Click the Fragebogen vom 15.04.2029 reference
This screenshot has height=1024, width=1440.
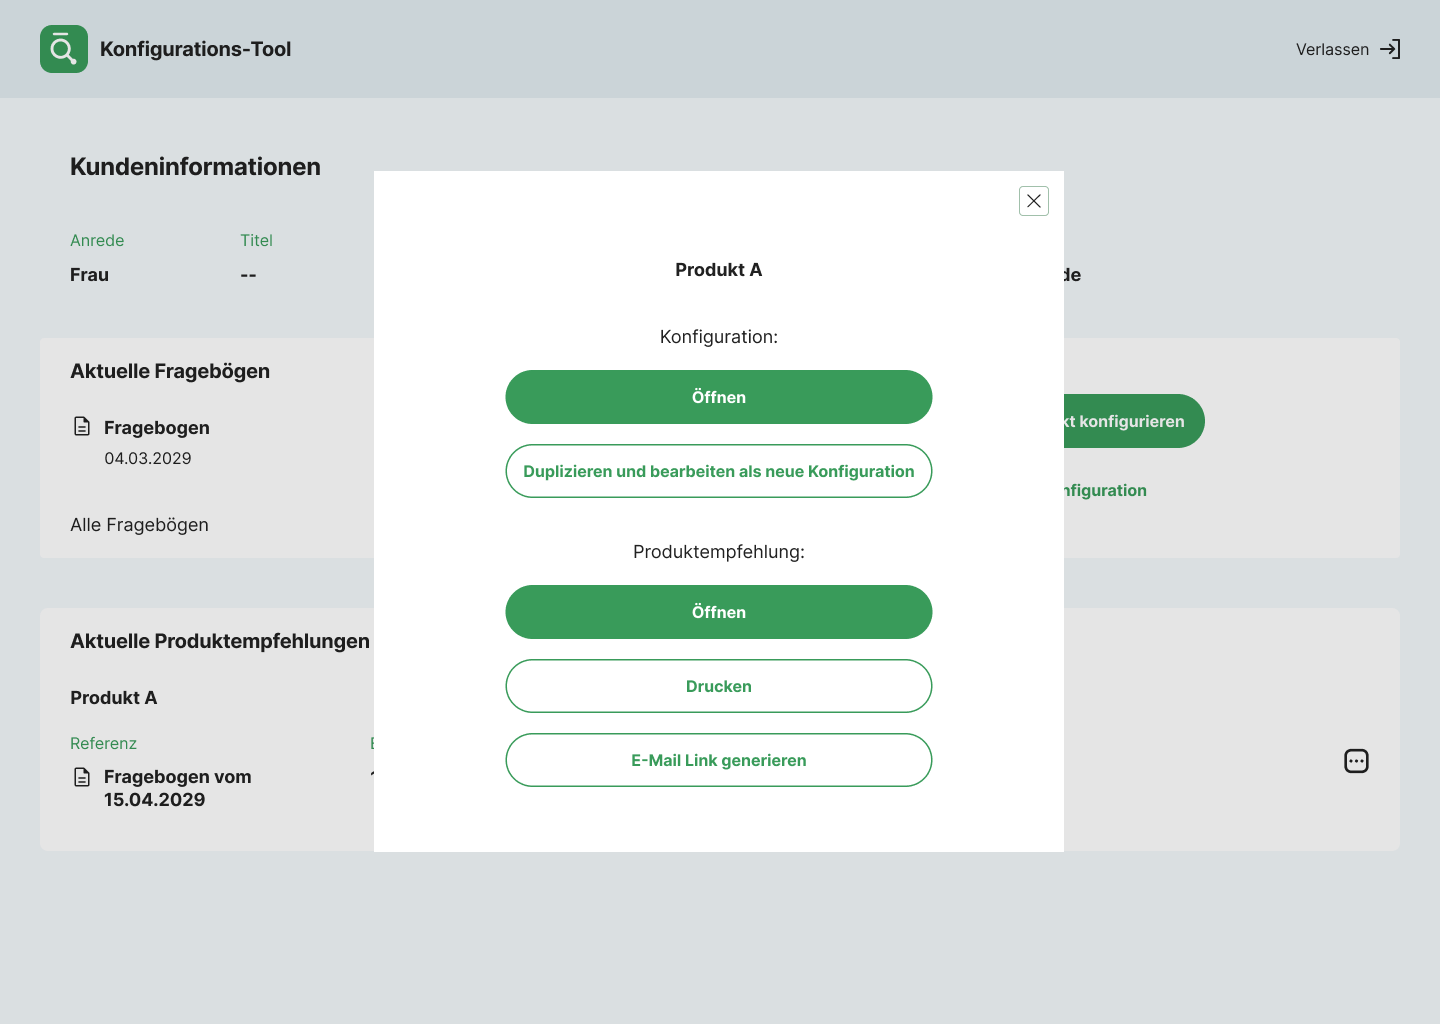pyautogui.click(x=178, y=788)
